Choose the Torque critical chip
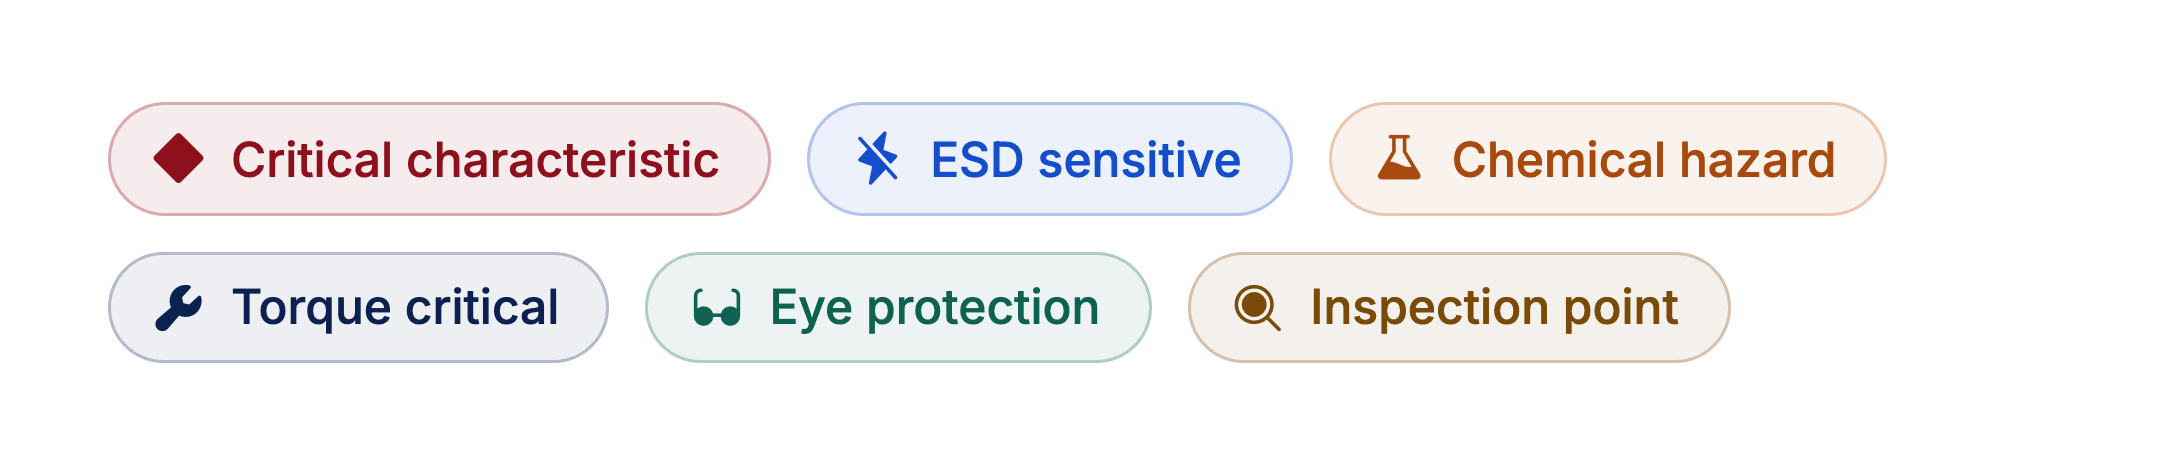Image resolution: width=2160 pixels, height=465 pixels. pyautogui.click(x=358, y=307)
